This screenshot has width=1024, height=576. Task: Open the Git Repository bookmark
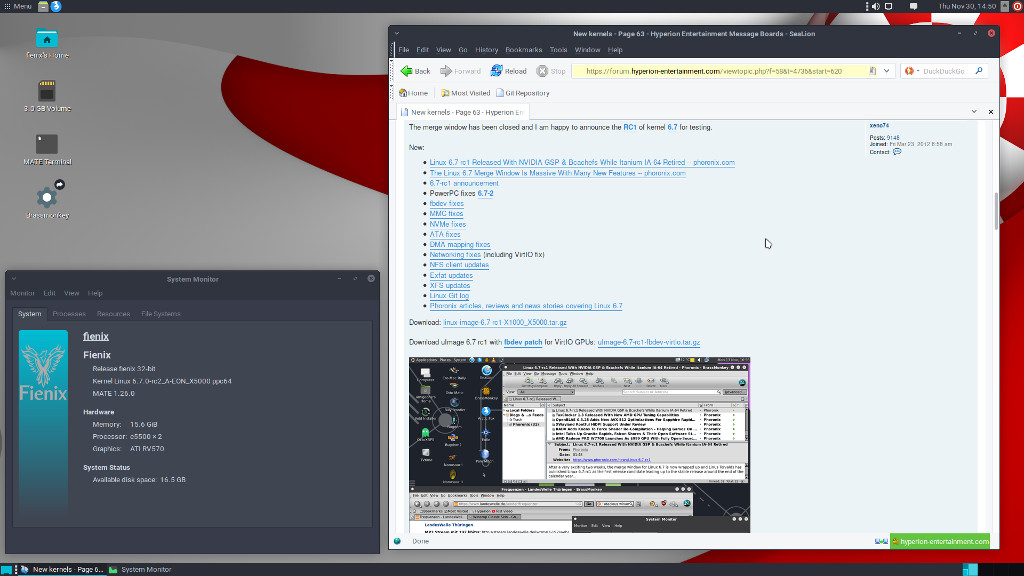[522, 93]
